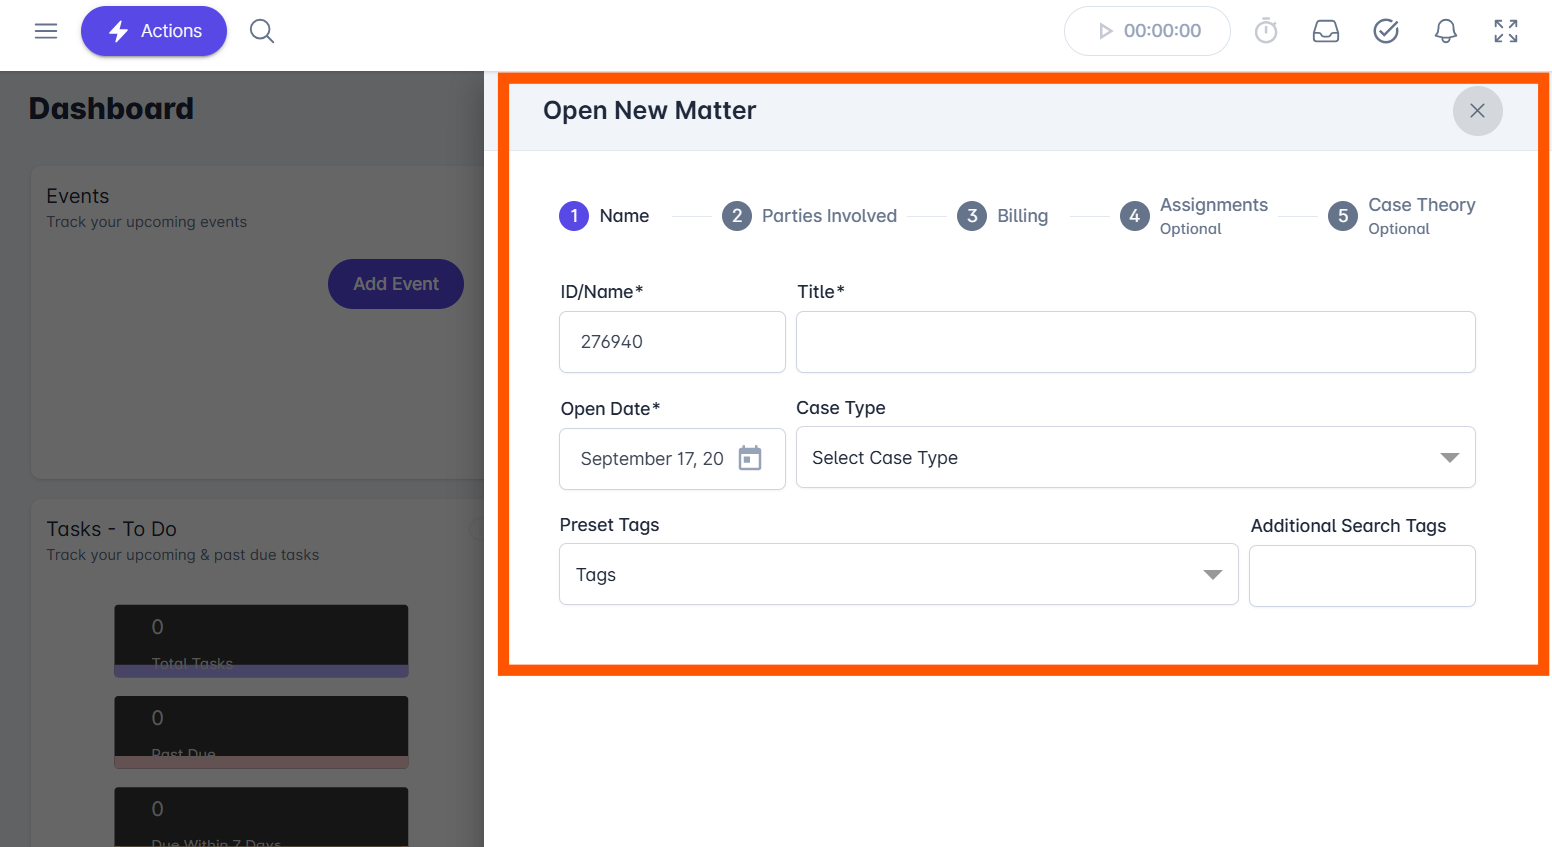
Task: Open the inbox tray icon
Action: [x=1326, y=31]
